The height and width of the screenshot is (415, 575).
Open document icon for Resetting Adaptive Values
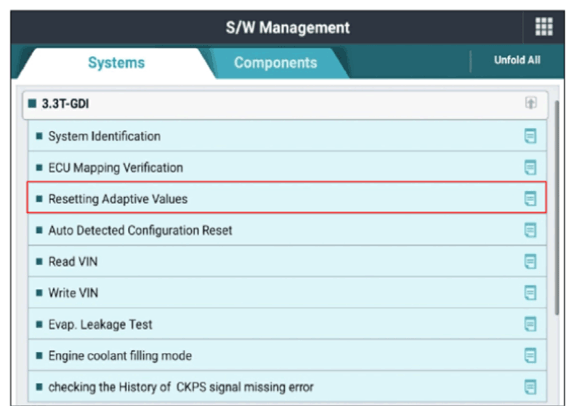tap(530, 199)
